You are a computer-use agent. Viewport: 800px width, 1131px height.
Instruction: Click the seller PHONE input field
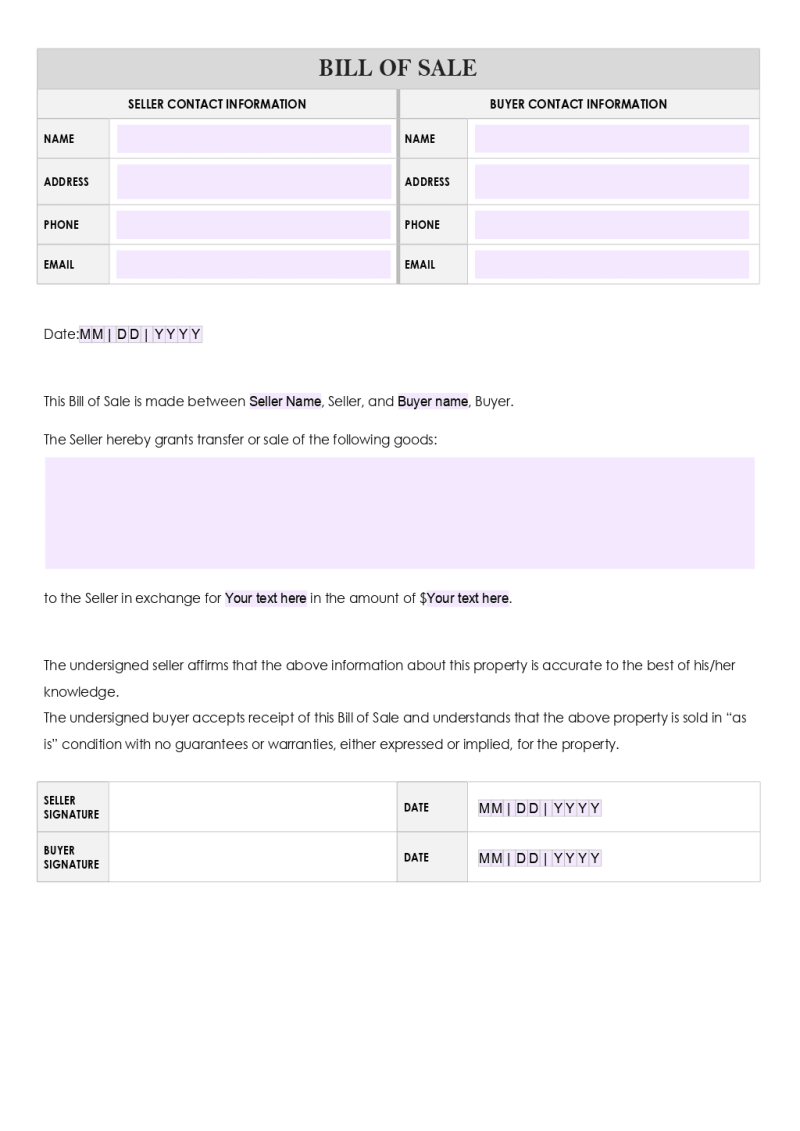tap(254, 224)
